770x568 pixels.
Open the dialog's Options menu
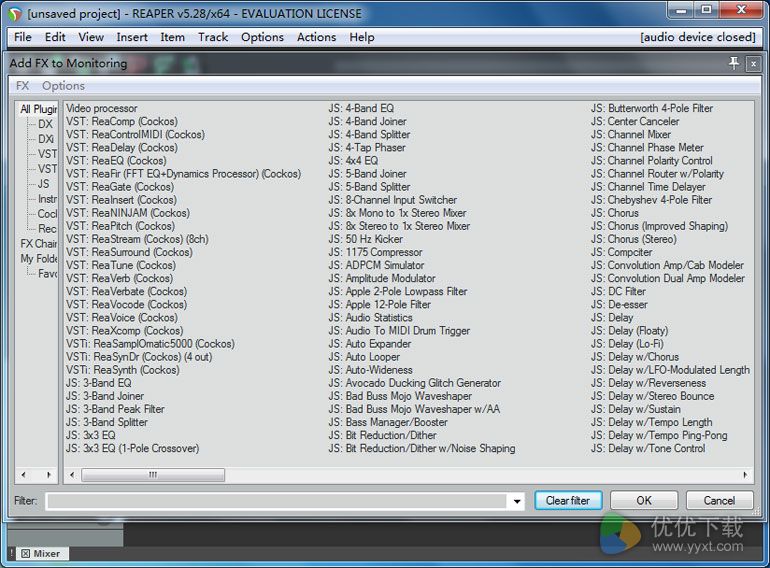click(63, 85)
